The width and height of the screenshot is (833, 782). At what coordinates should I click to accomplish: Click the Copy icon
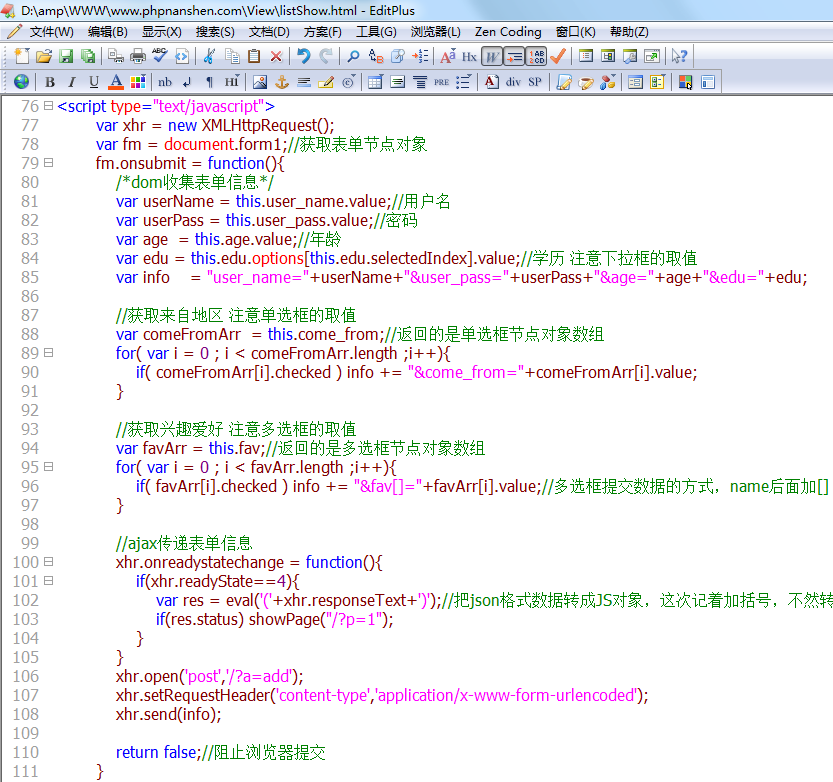point(232,56)
